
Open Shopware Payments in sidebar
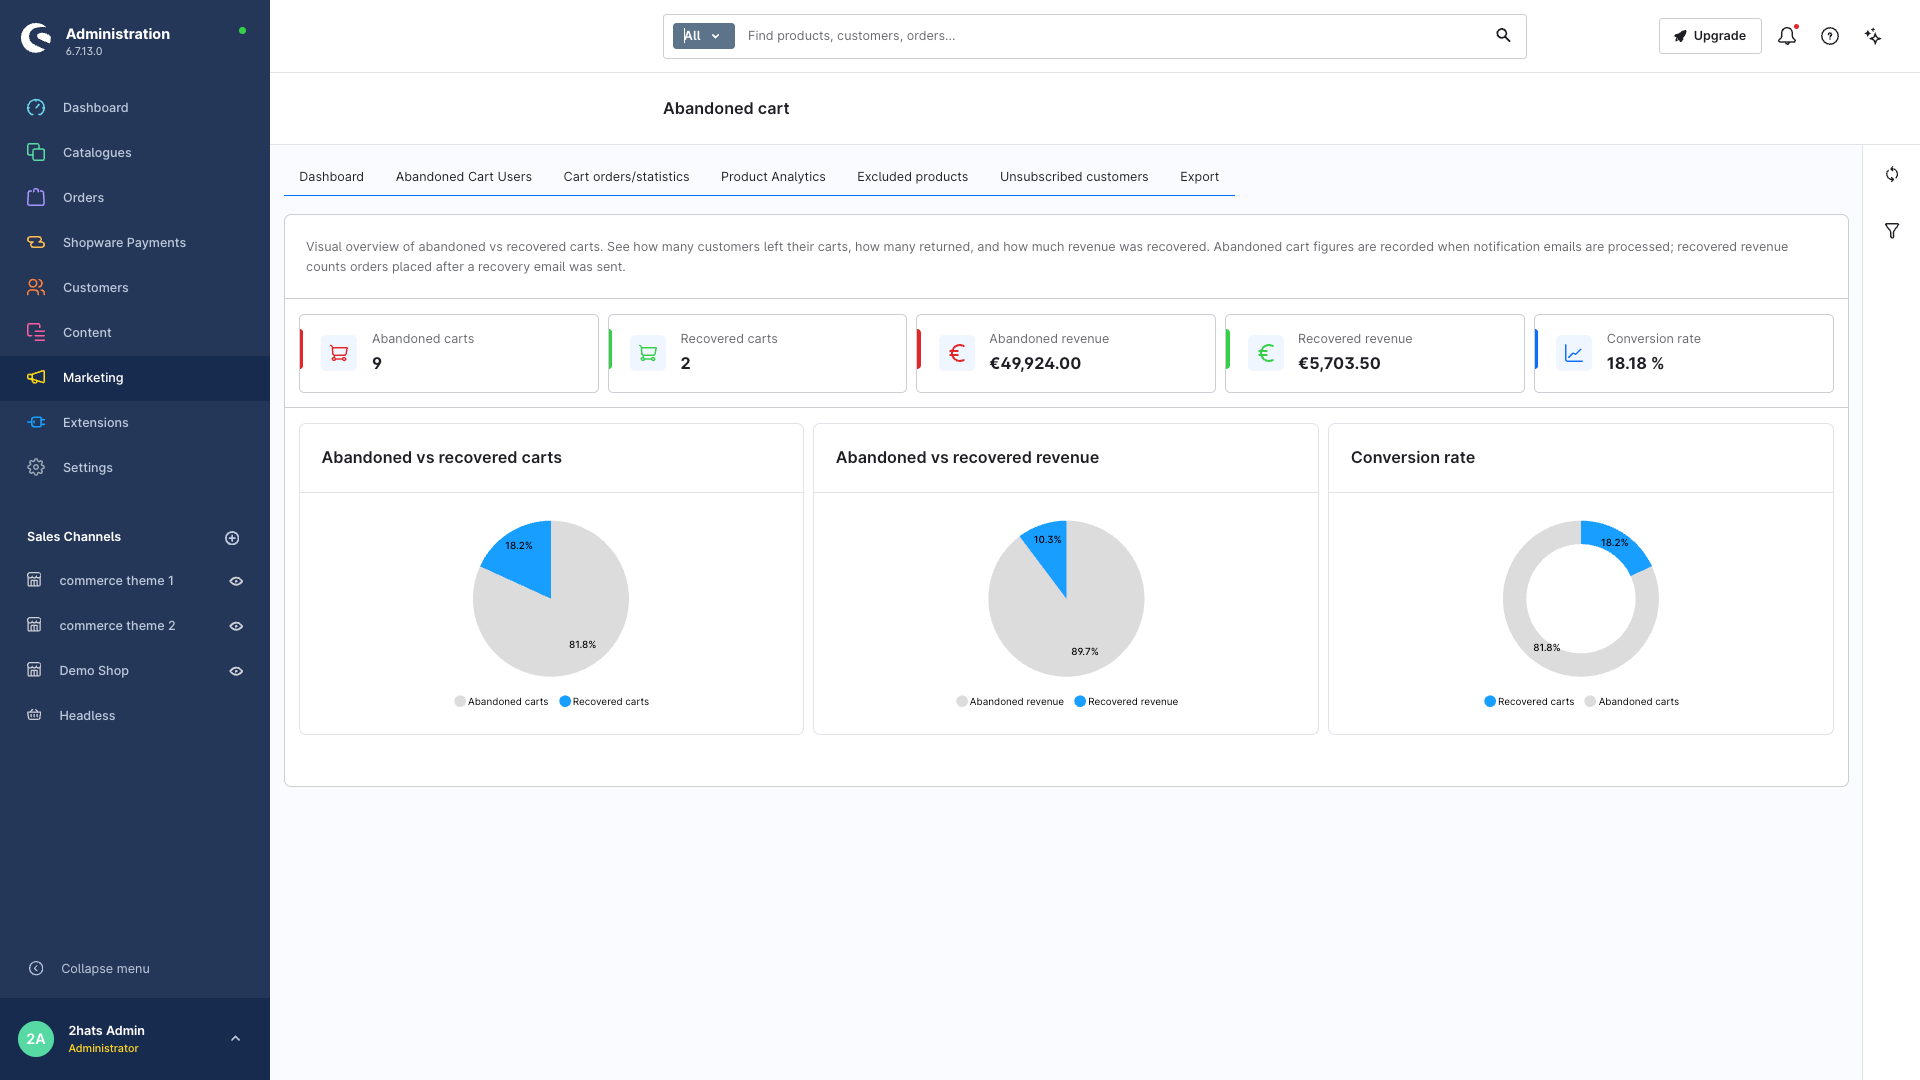135,243
